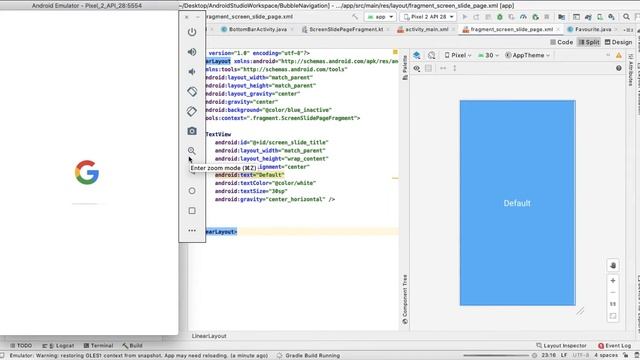Tap the emulator Overview square button
Screen dimensions: 640x360
coord(192,211)
